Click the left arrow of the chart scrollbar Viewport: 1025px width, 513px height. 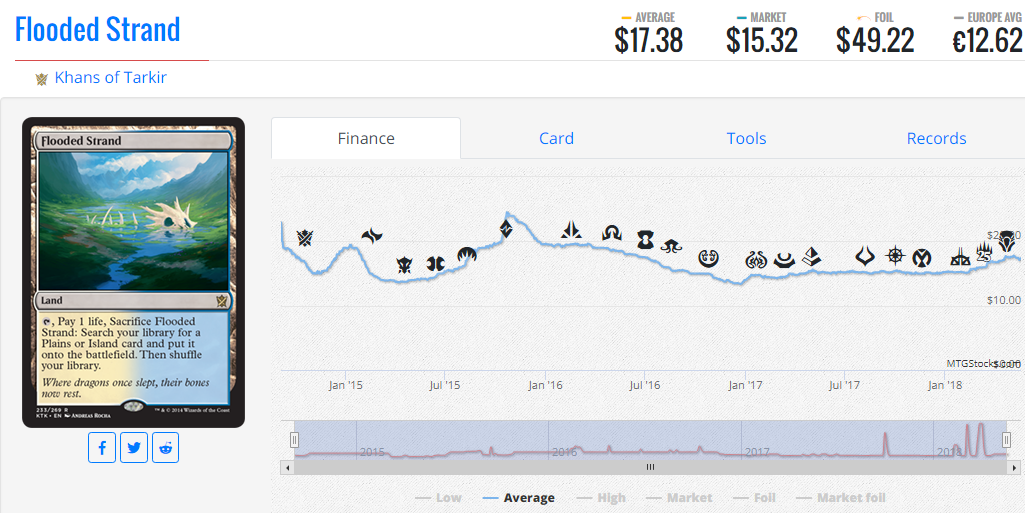(288, 467)
